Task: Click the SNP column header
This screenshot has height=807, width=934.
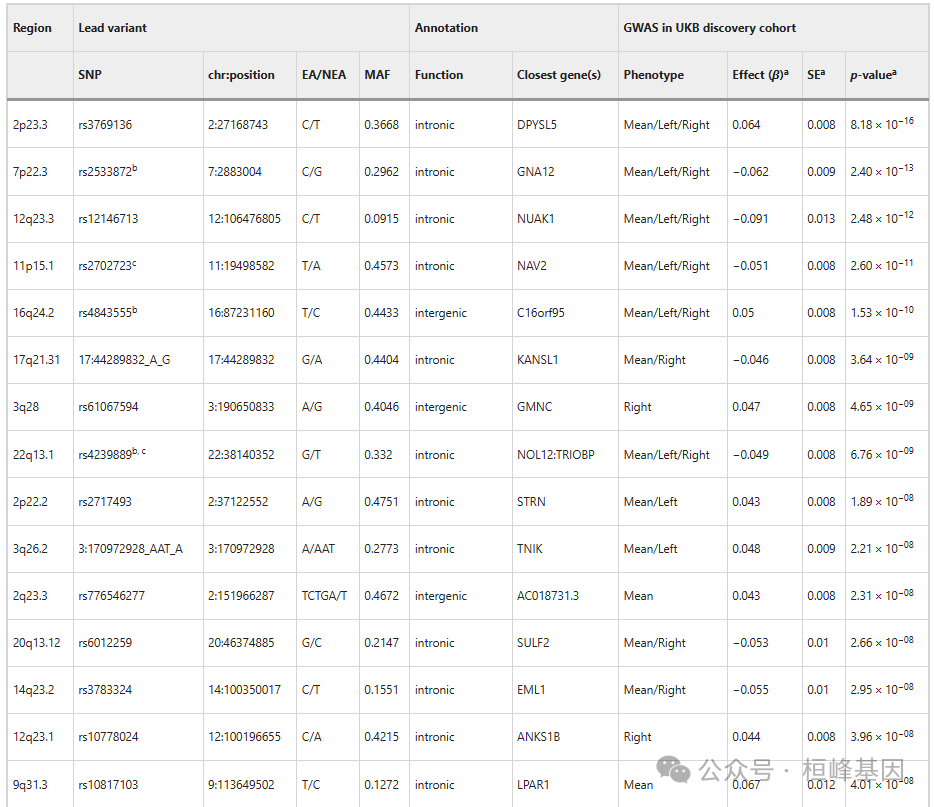Action: pos(90,74)
